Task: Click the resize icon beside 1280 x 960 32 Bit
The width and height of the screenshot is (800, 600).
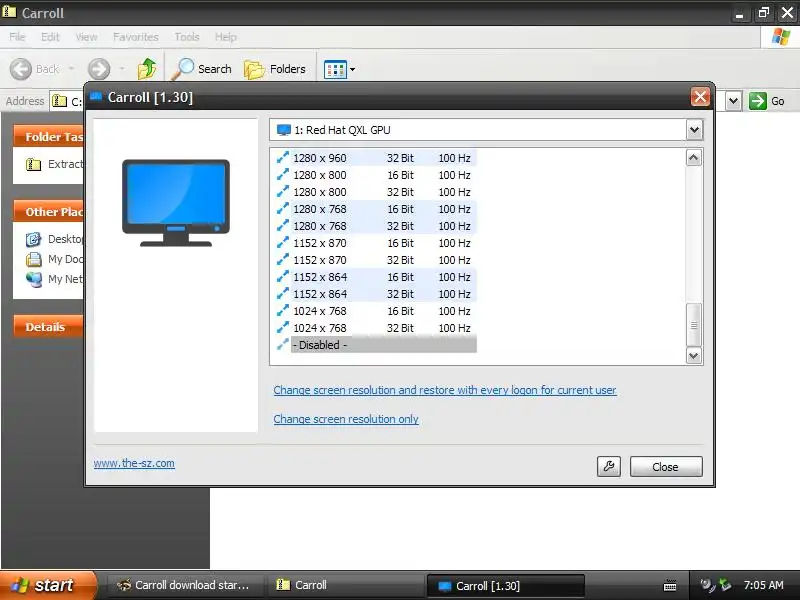Action: click(x=282, y=158)
